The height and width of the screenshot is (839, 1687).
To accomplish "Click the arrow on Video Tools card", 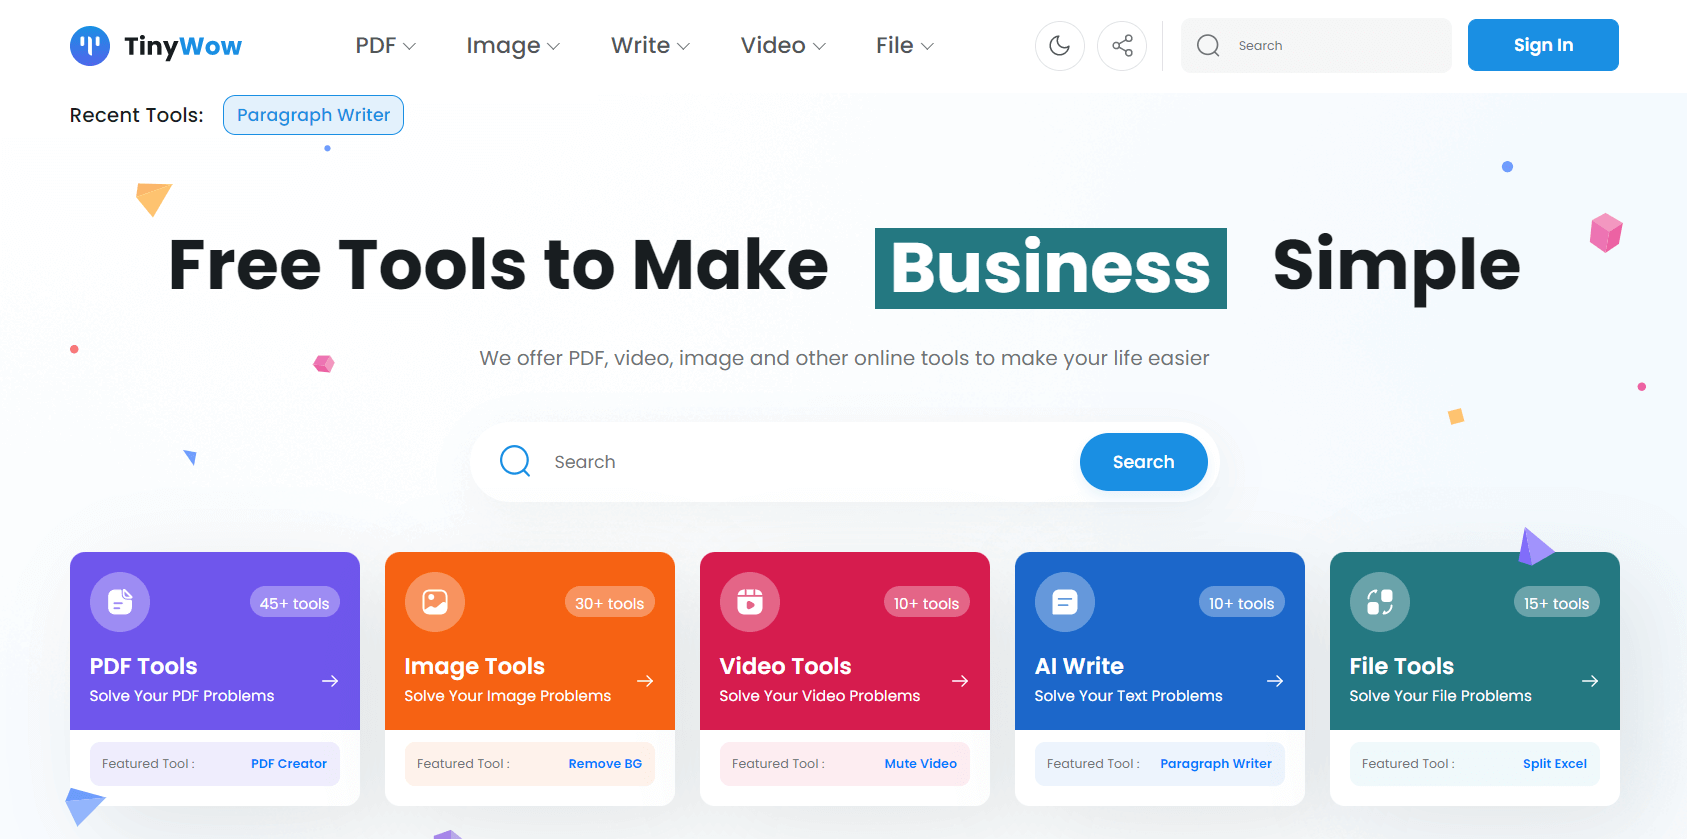I will 960,681.
